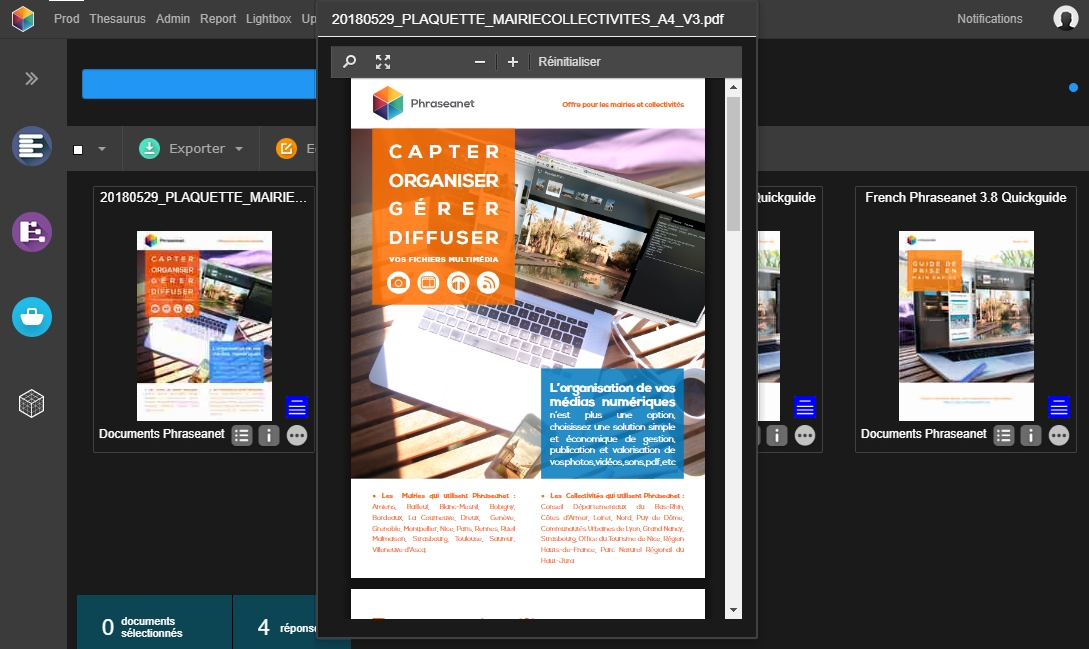Image resolution: width=1089 pixels, height=649 pixels.
Task: Open the basket panel from left sidebar
Action: (x=32, y=317)
